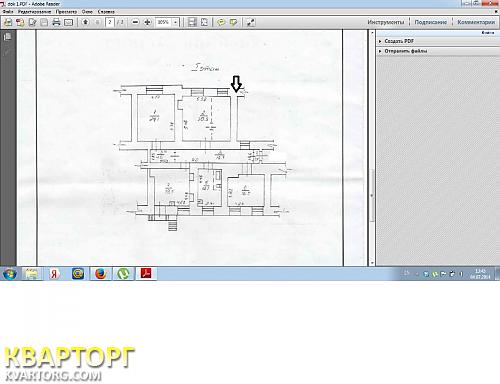The image size is (500, 384).
Task: Click the Print icon in toolbar
Action: (56, 22)
